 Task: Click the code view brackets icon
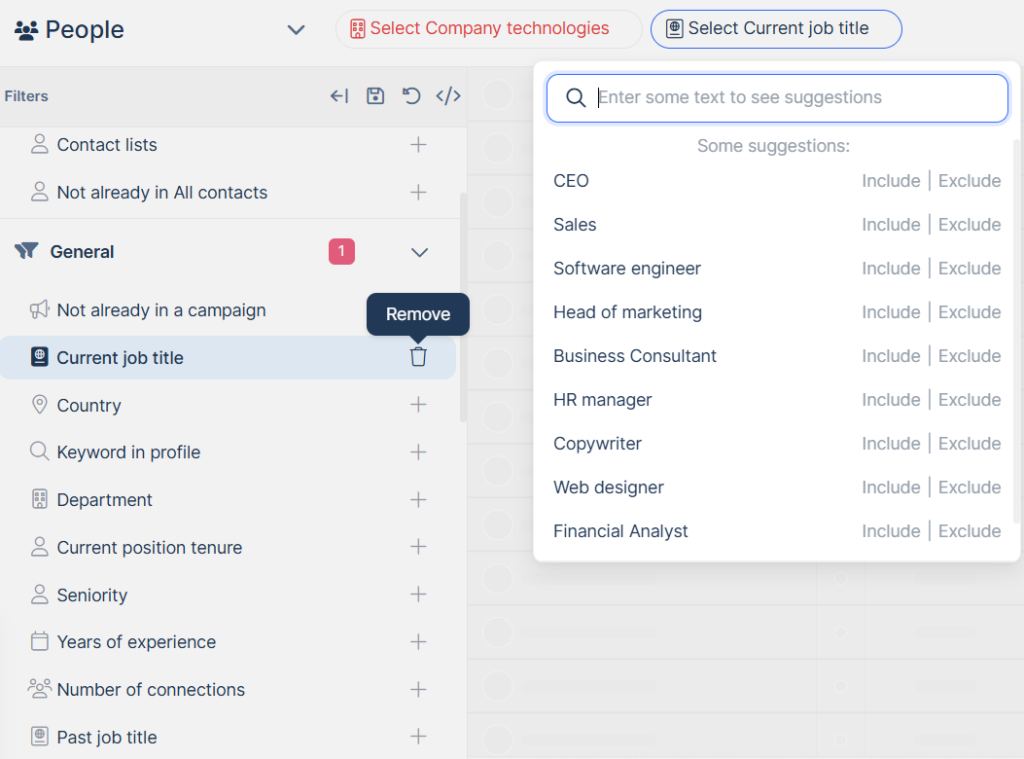pos(448,96)
